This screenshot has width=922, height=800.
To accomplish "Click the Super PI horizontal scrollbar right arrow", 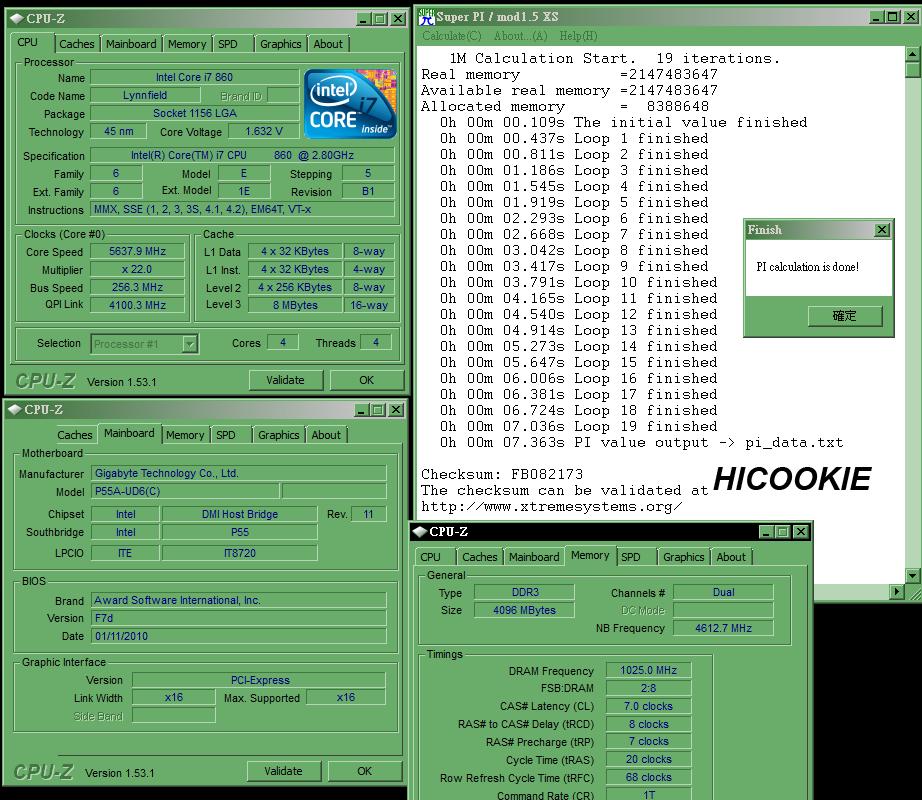I will click(x=896, y=591).
